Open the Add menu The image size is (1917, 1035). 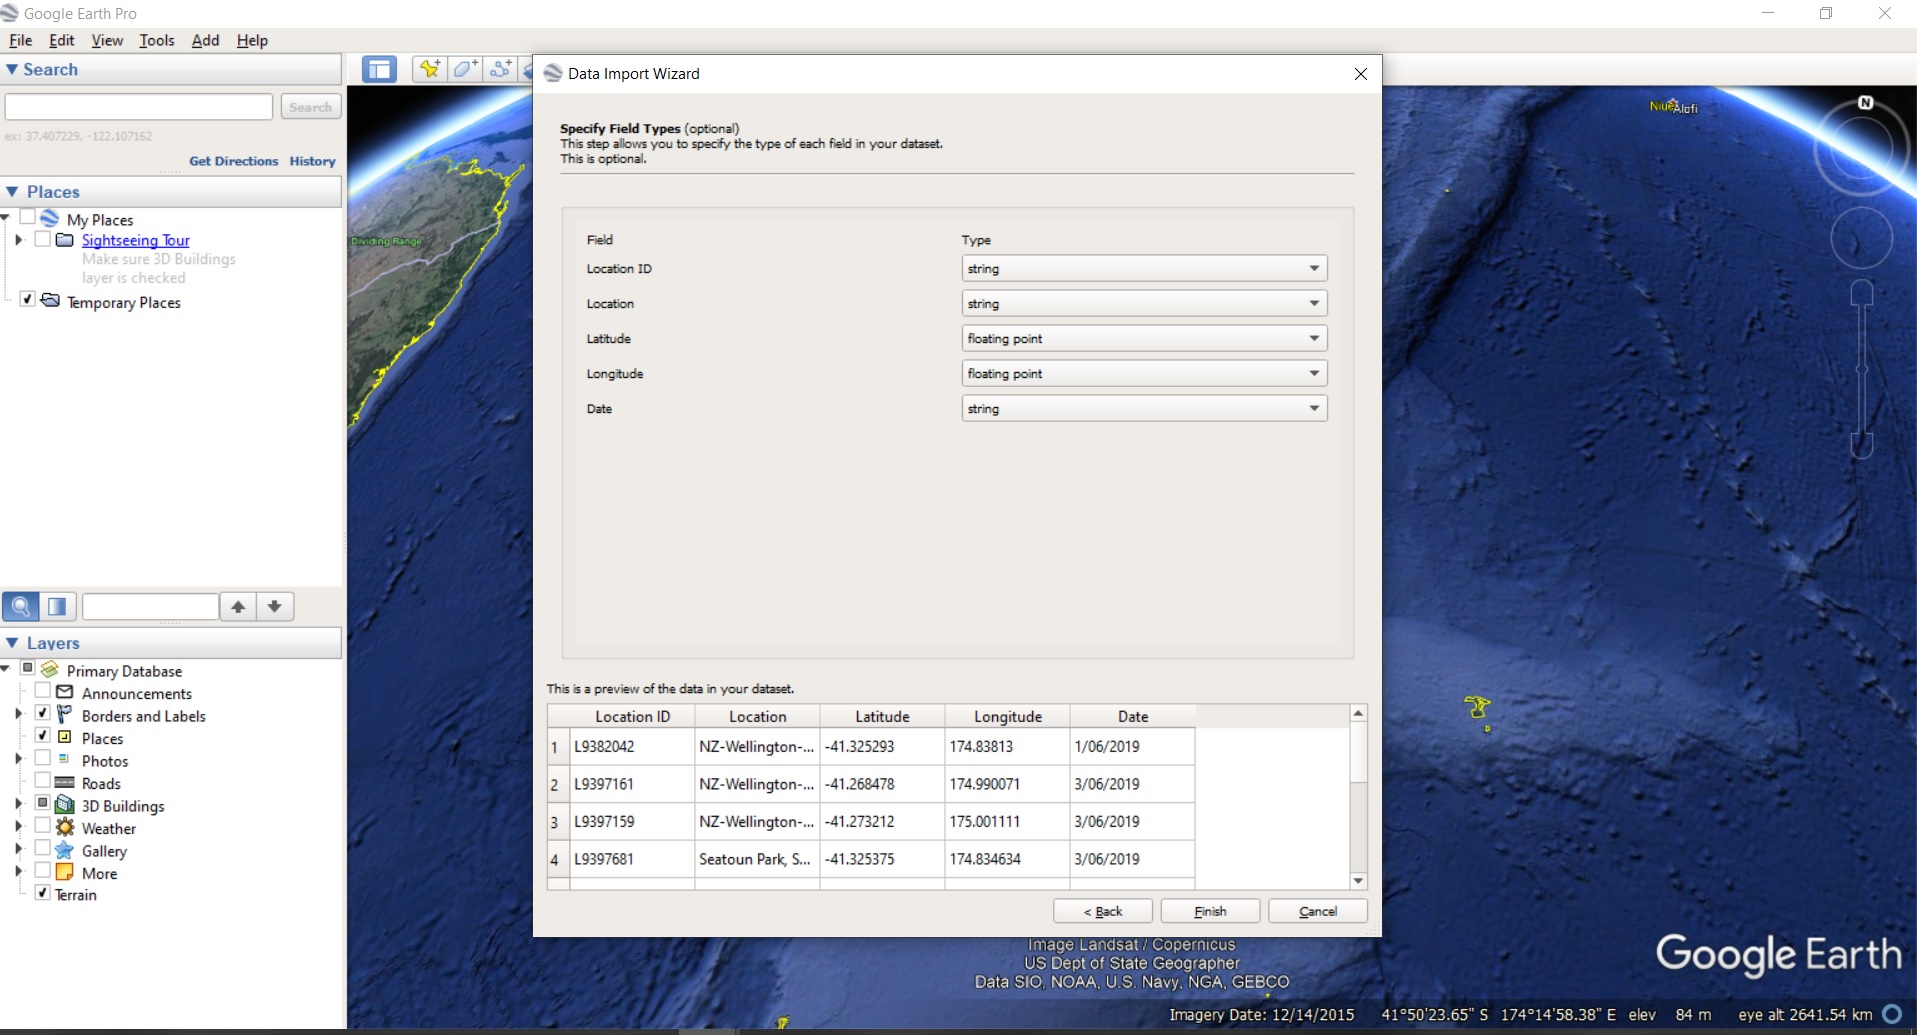point(205,40)
